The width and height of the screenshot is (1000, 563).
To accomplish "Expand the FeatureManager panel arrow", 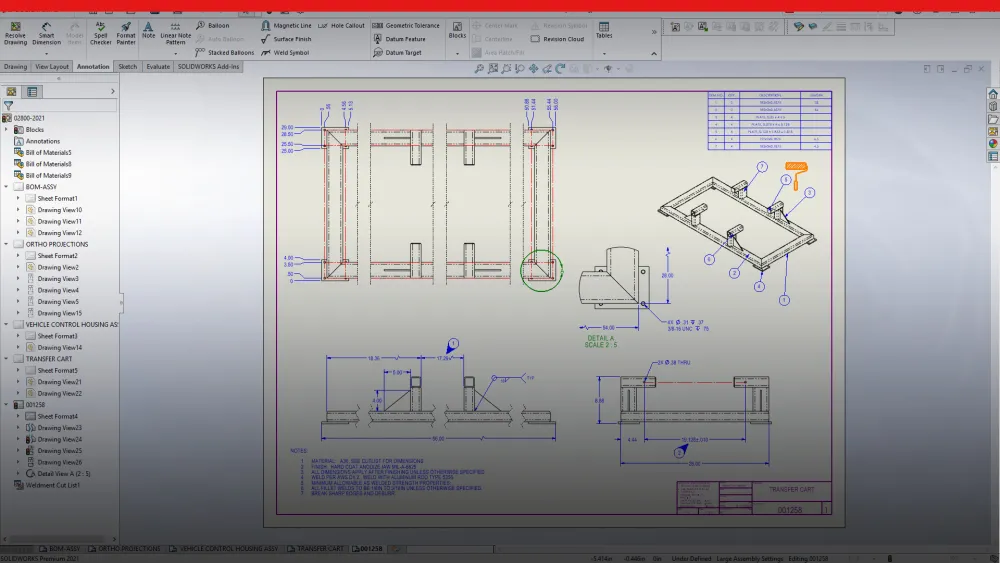I will [x=113, y=92].
